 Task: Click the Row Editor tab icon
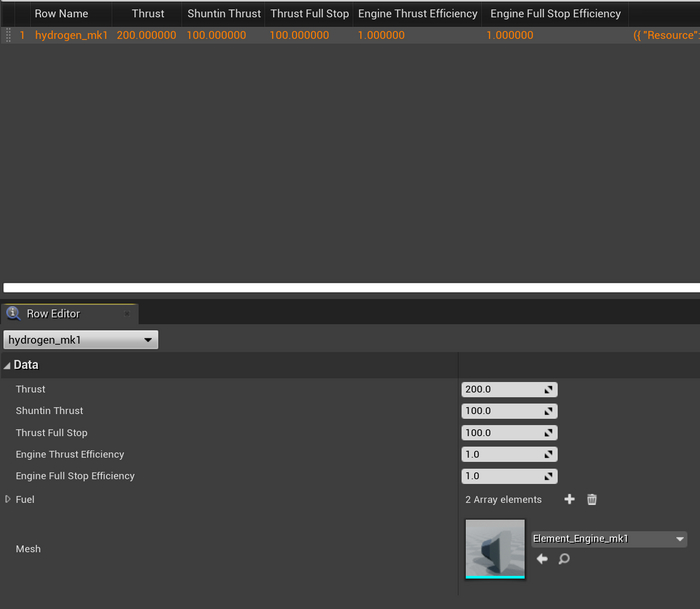pos(14,313)
